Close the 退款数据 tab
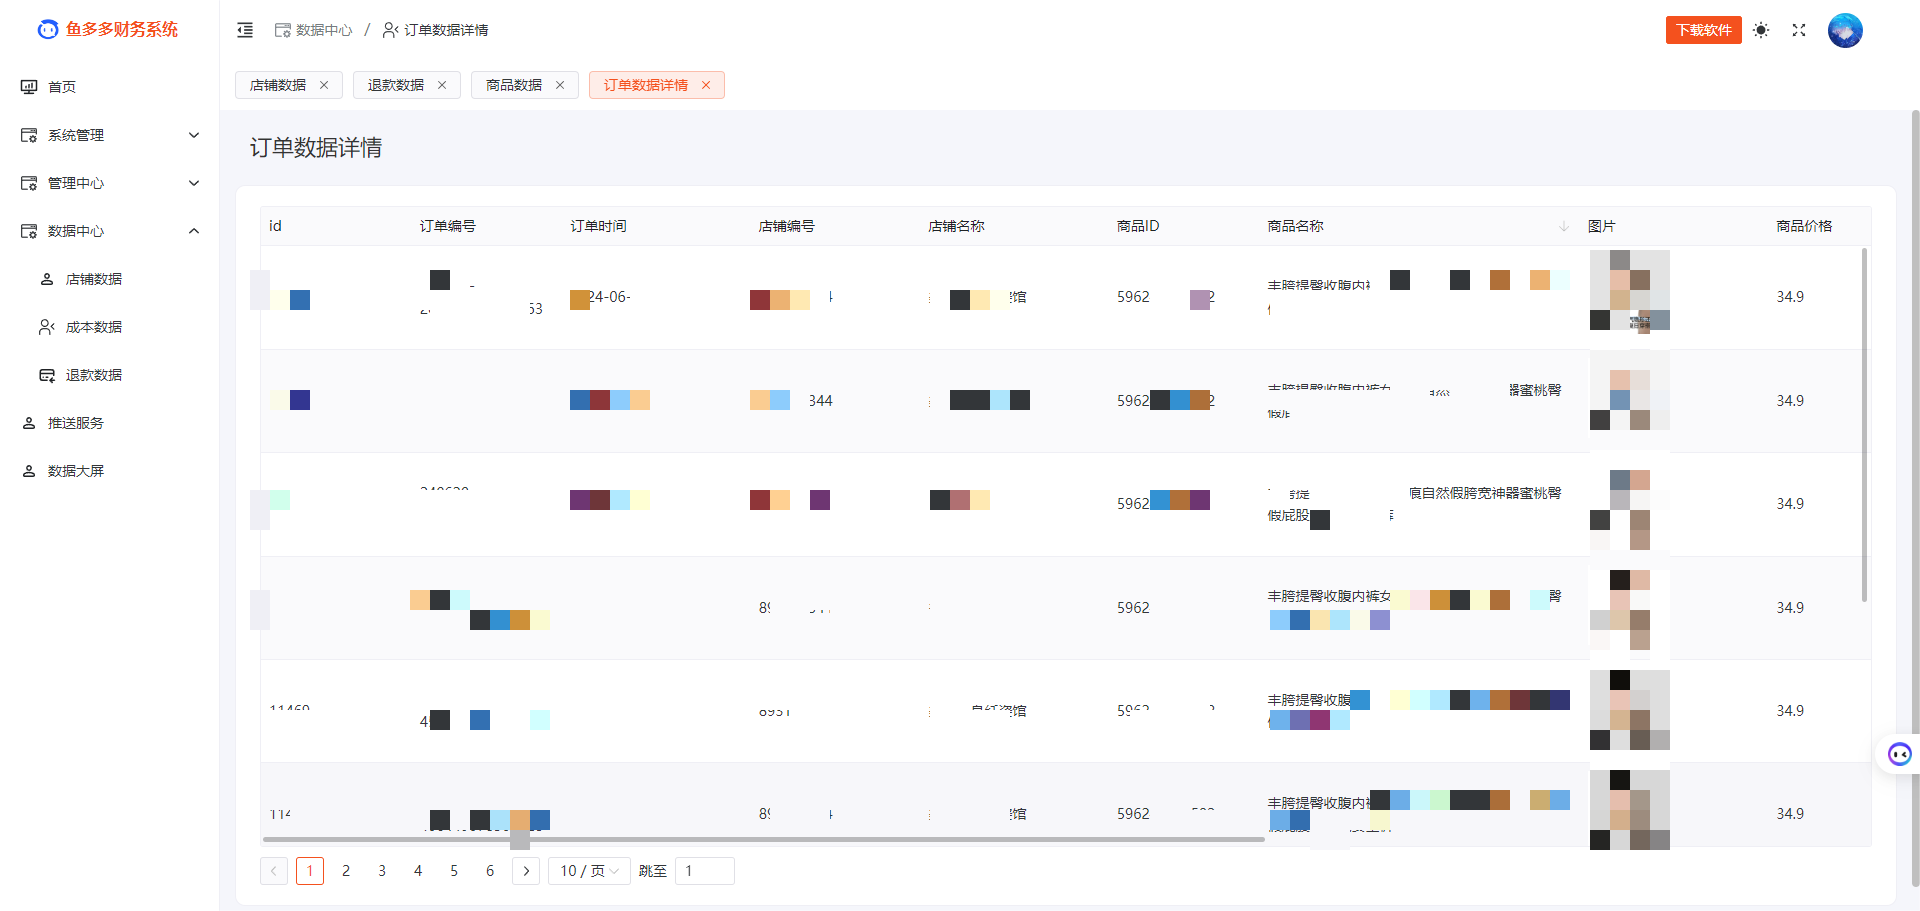 point(442,85)
